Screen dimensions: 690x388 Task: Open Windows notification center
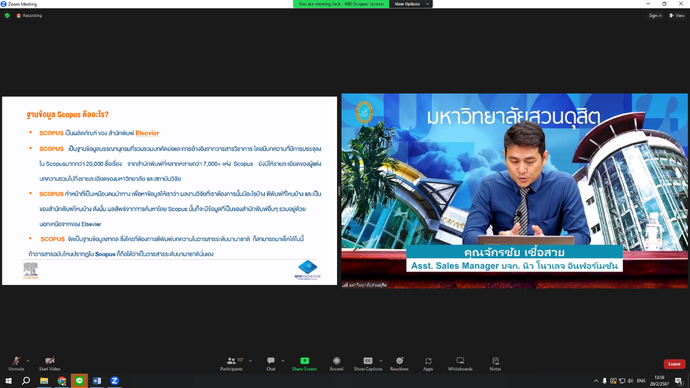tap(679, 381)
